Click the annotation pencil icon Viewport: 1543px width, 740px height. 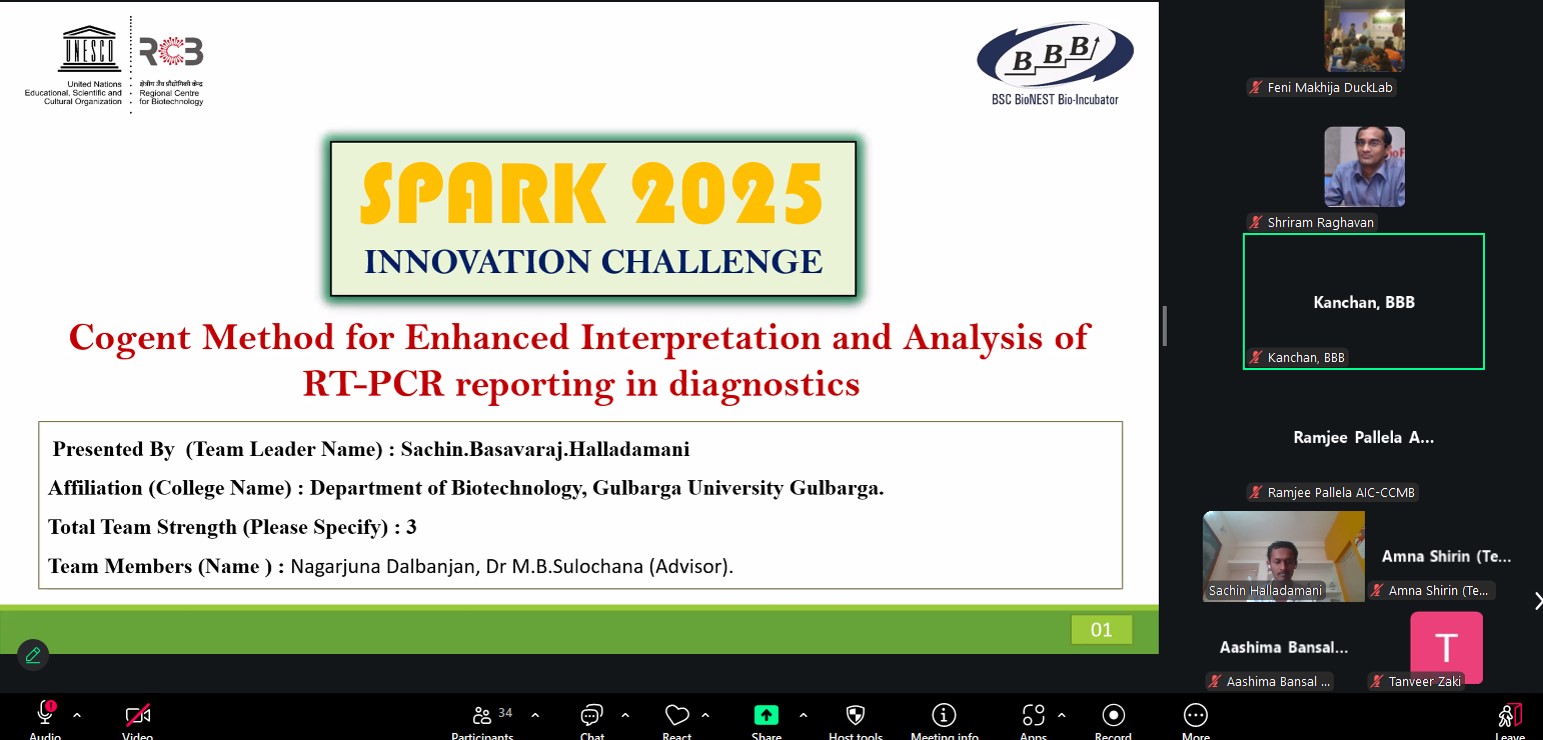click(x=33, y=655)
